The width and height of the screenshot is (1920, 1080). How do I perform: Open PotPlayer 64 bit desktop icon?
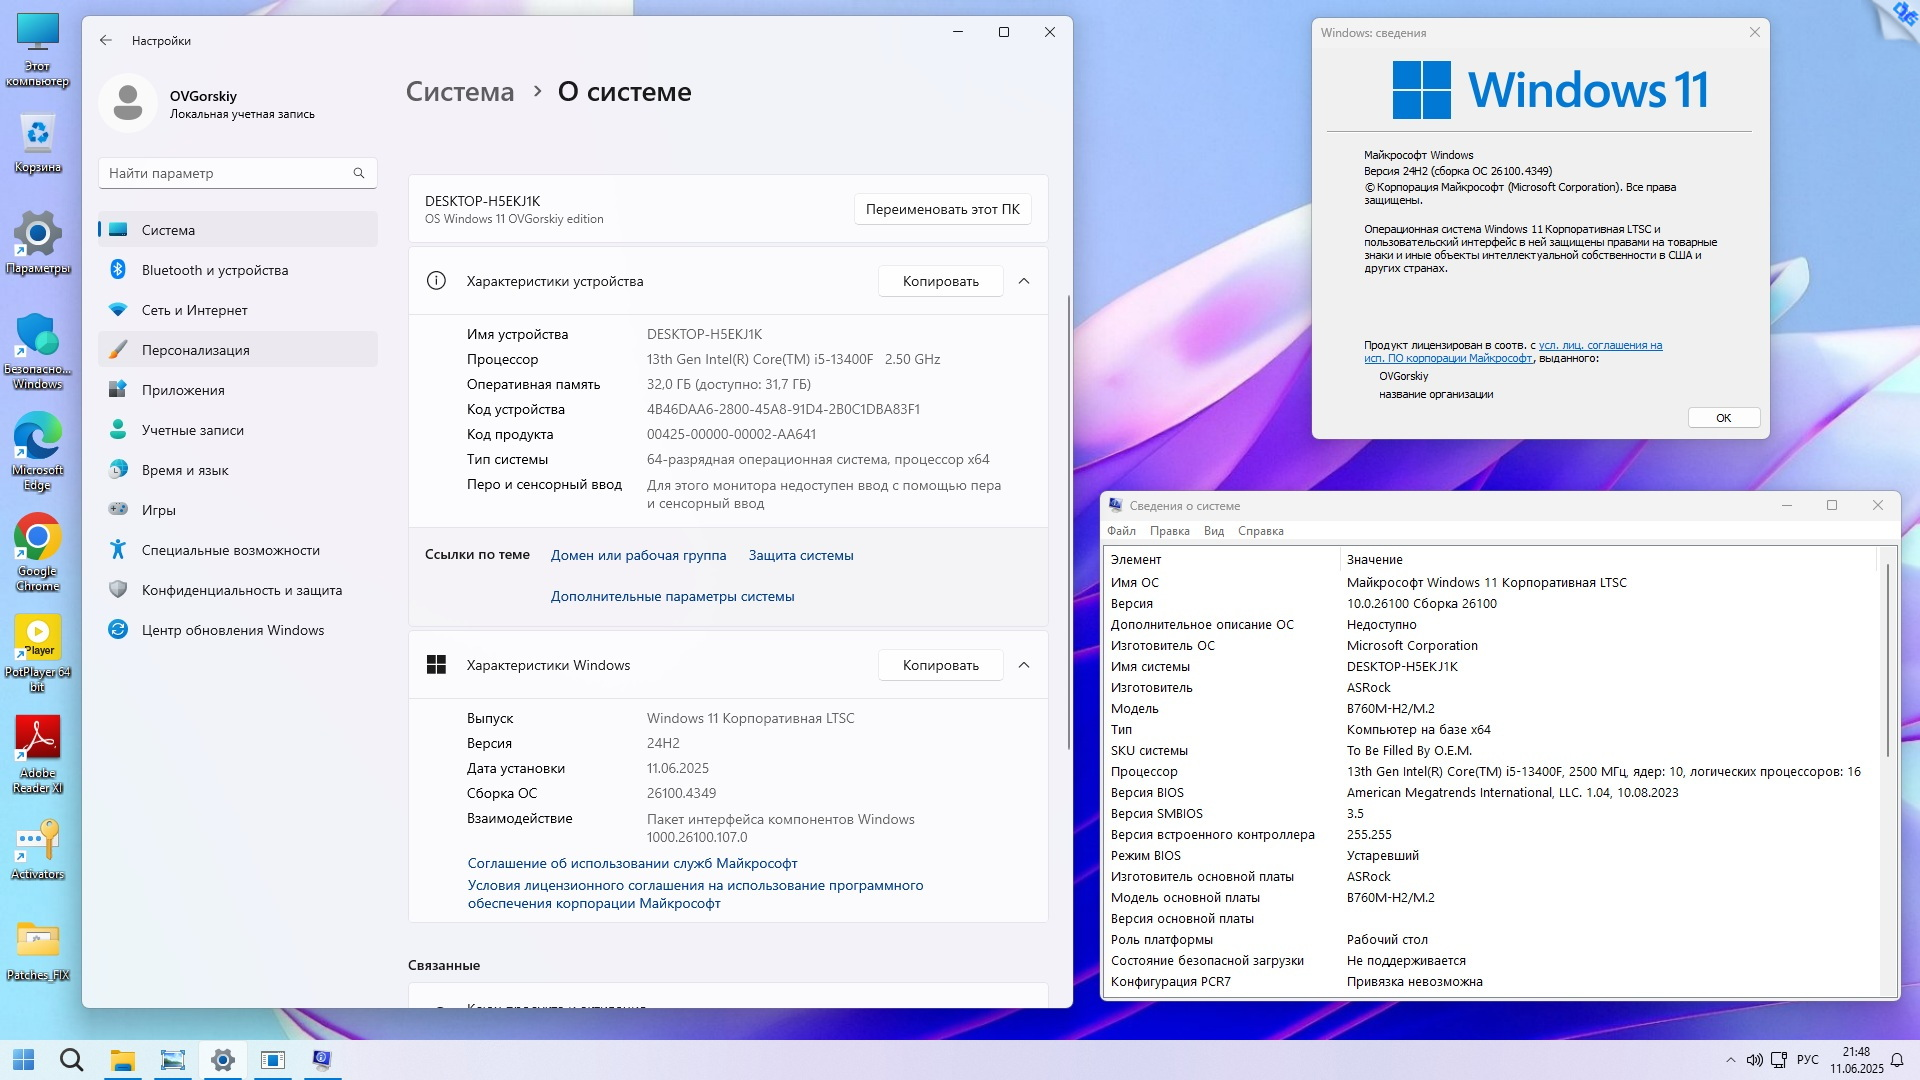click(38, 640)
